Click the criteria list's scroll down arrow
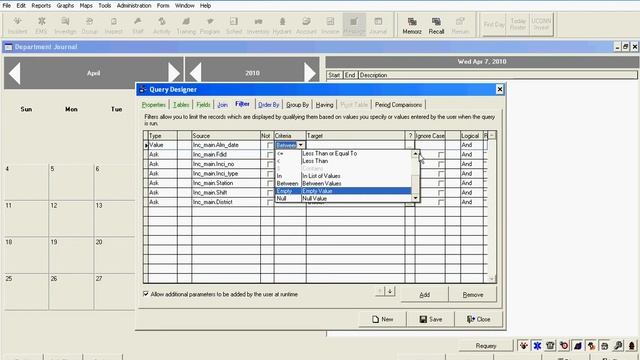Viewport: 640px width, 360px height. [x=415, y=198]
